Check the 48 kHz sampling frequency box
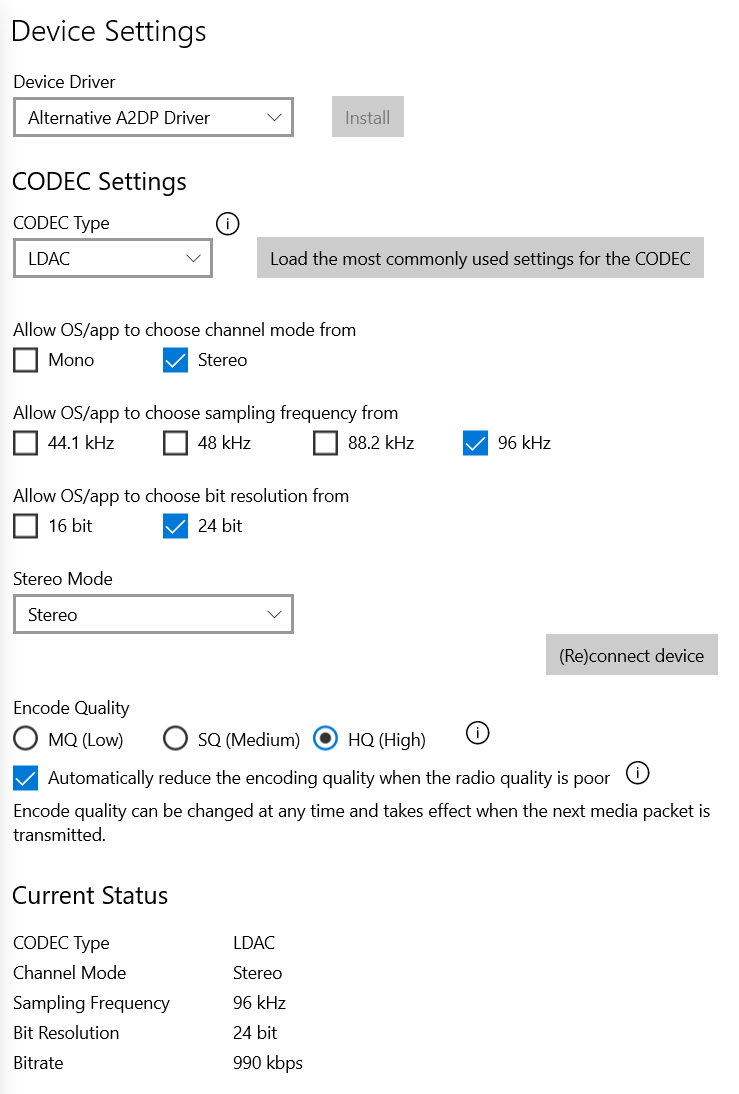 176,443
